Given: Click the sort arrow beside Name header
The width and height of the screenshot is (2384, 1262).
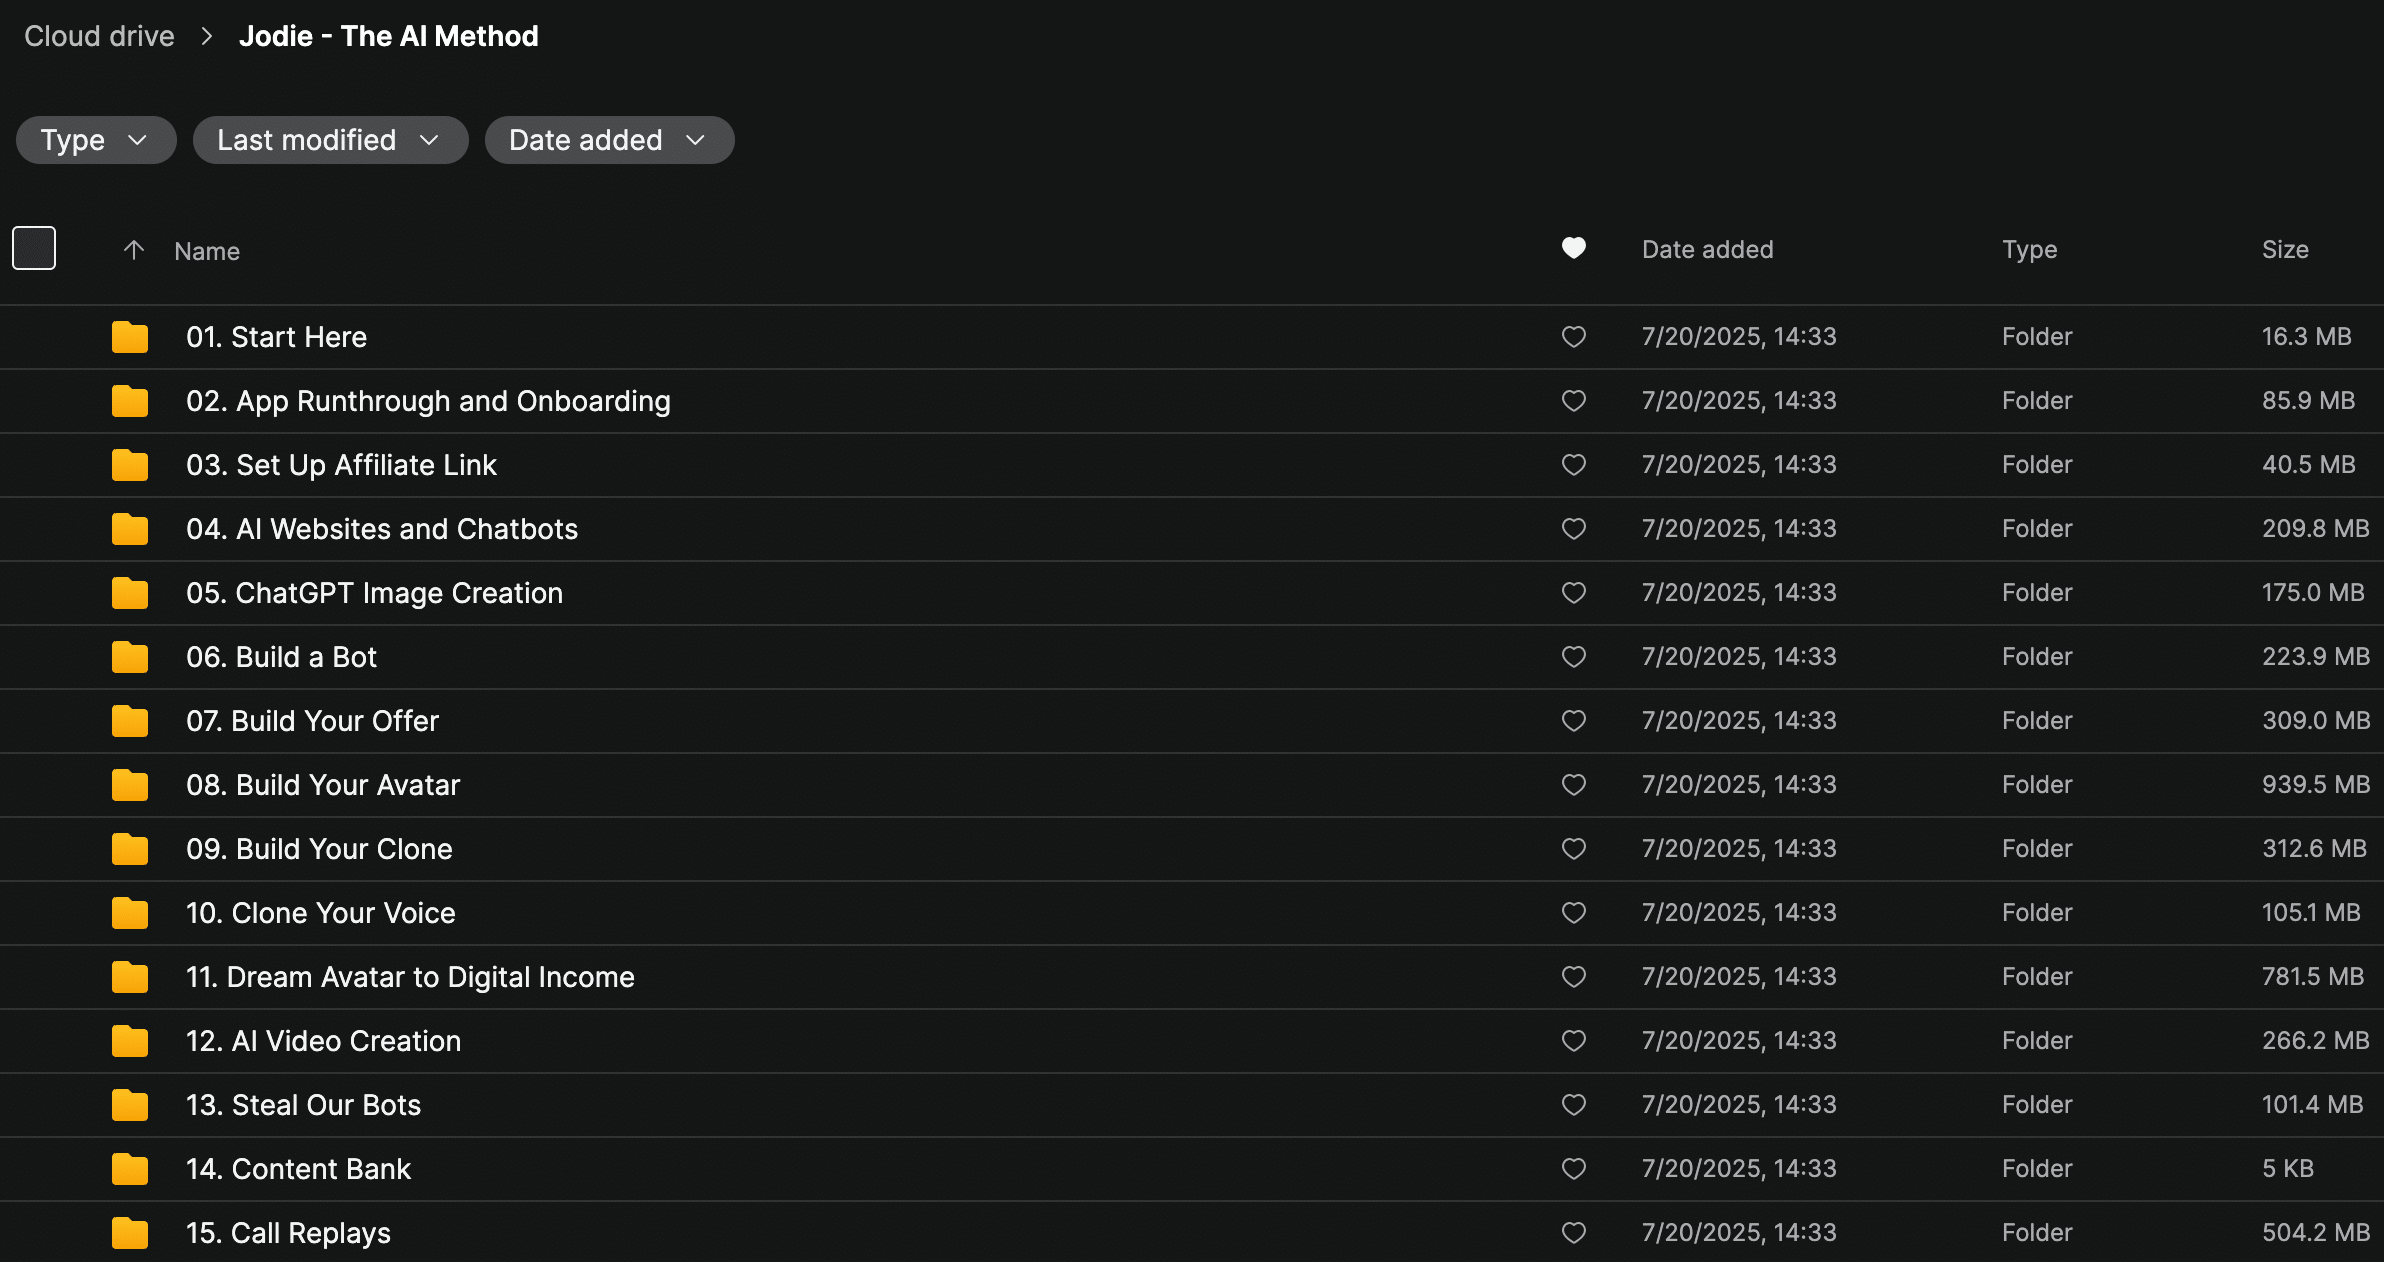Looking at the screenshot, I should pos(134,250).
